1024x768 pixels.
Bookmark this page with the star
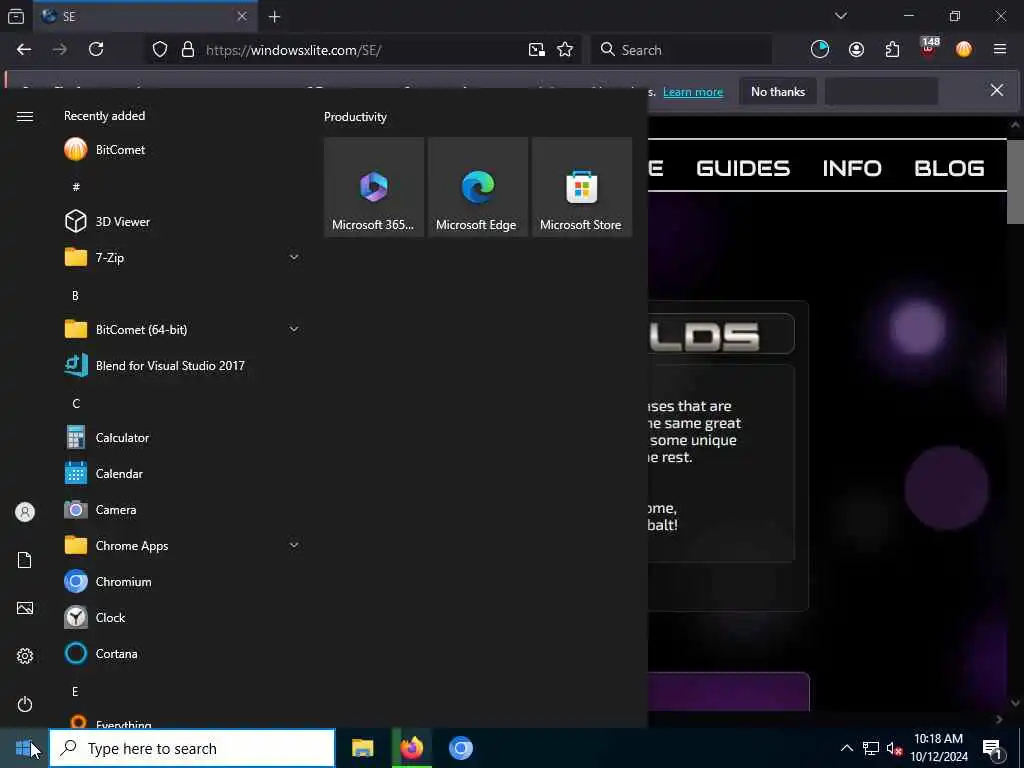(565, 50)
